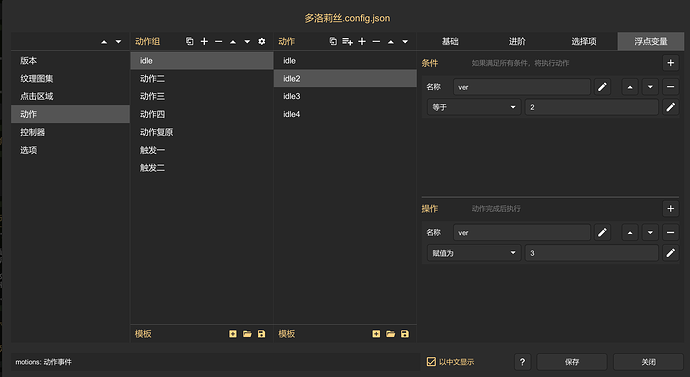
Task: Switch to the 选择项 tab
Action: 584,41
